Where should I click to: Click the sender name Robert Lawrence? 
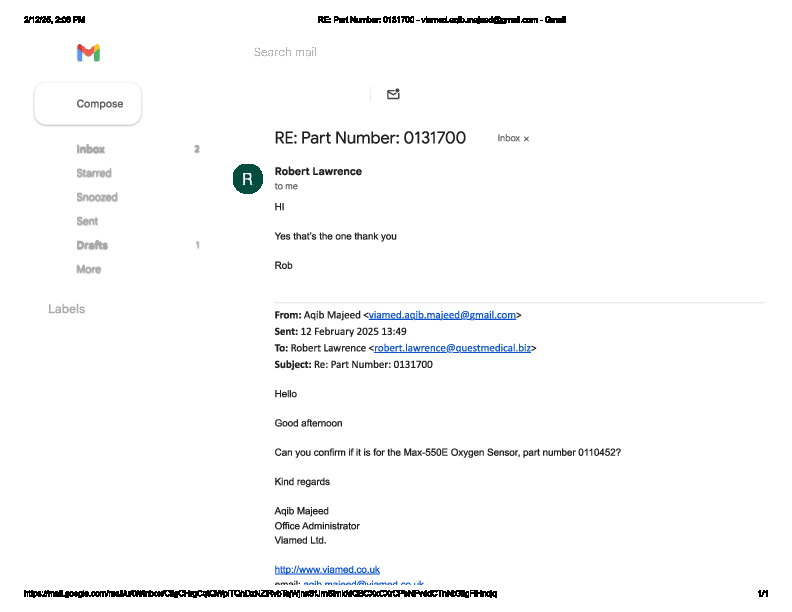318,171
